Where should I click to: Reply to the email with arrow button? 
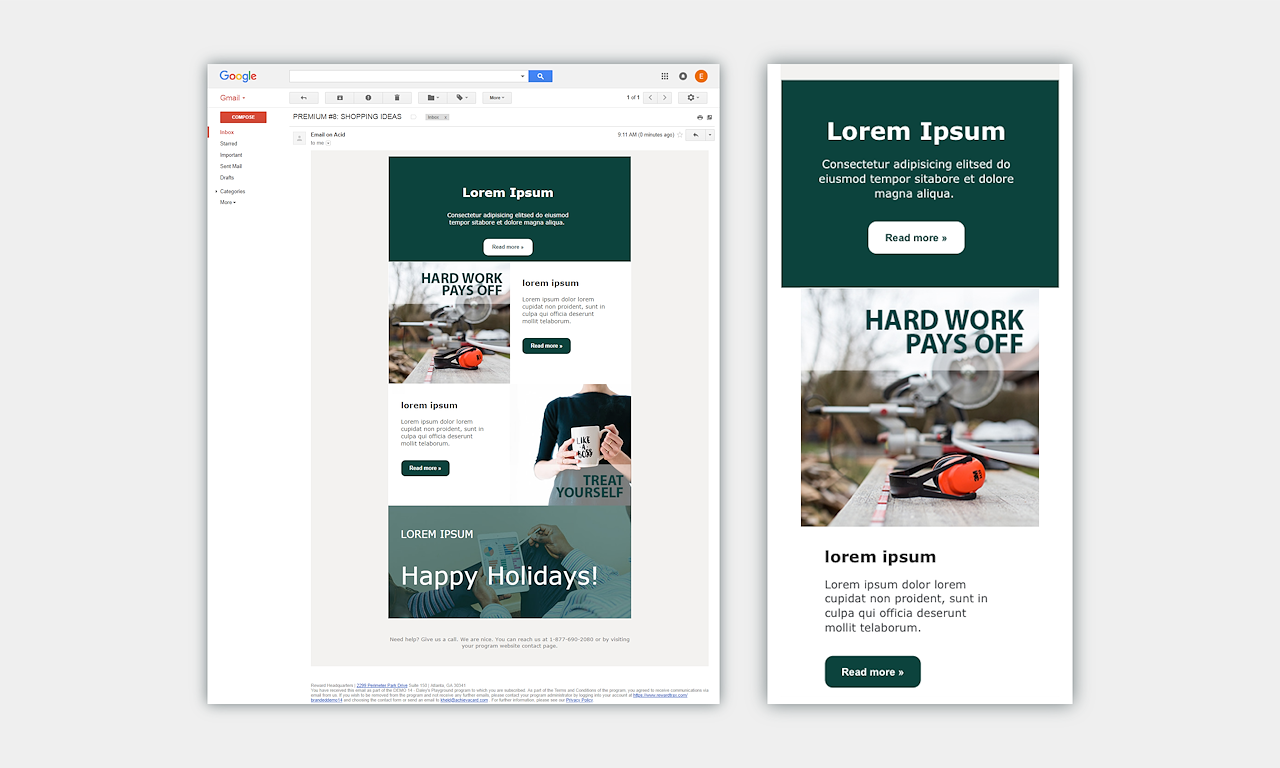696,135
